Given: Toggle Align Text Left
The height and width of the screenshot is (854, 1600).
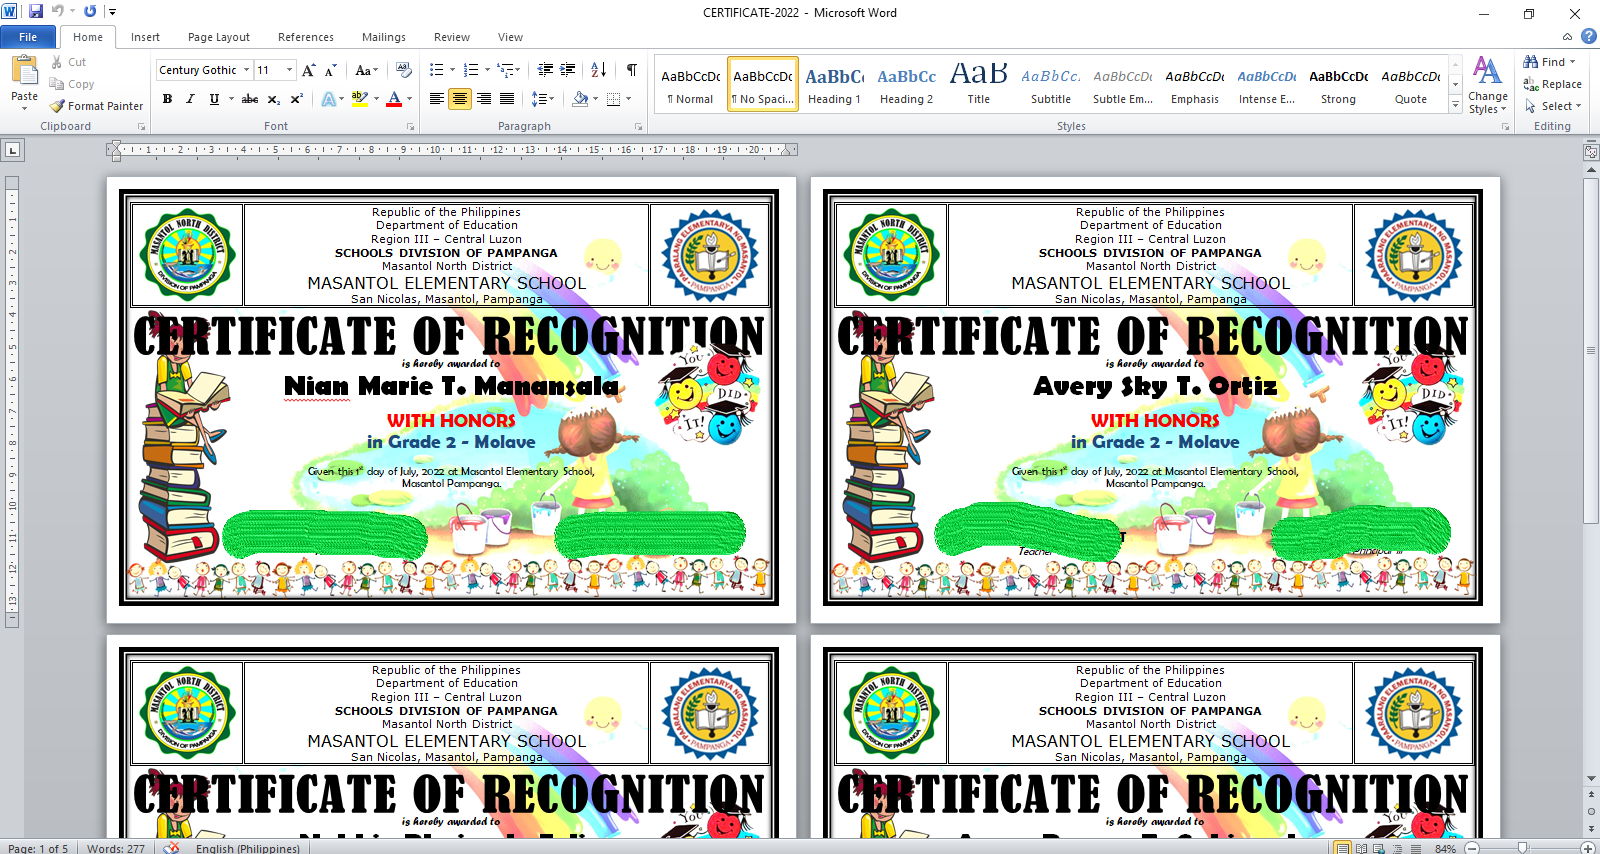Looking at the screenshot, I should (437, 99).
